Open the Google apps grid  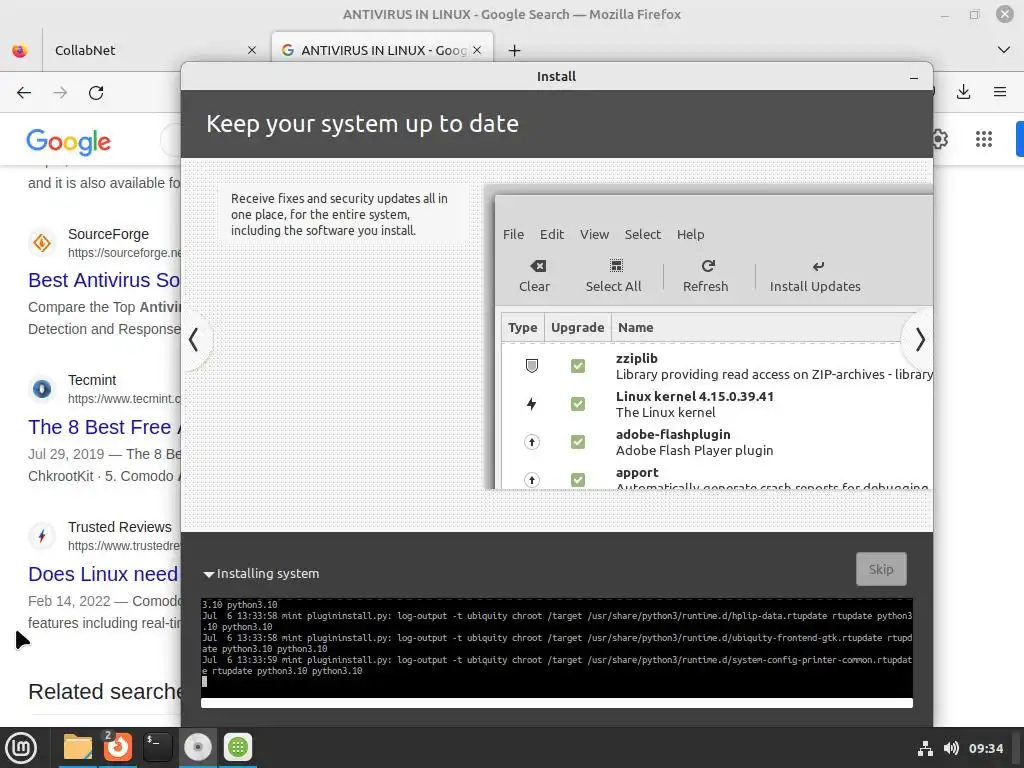[x=984, y=139]
